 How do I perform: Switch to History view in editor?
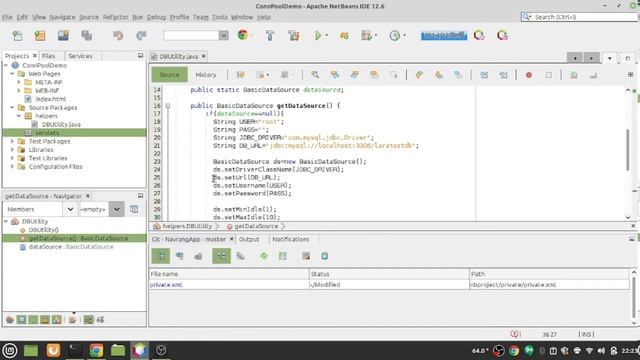pos(206,75)
